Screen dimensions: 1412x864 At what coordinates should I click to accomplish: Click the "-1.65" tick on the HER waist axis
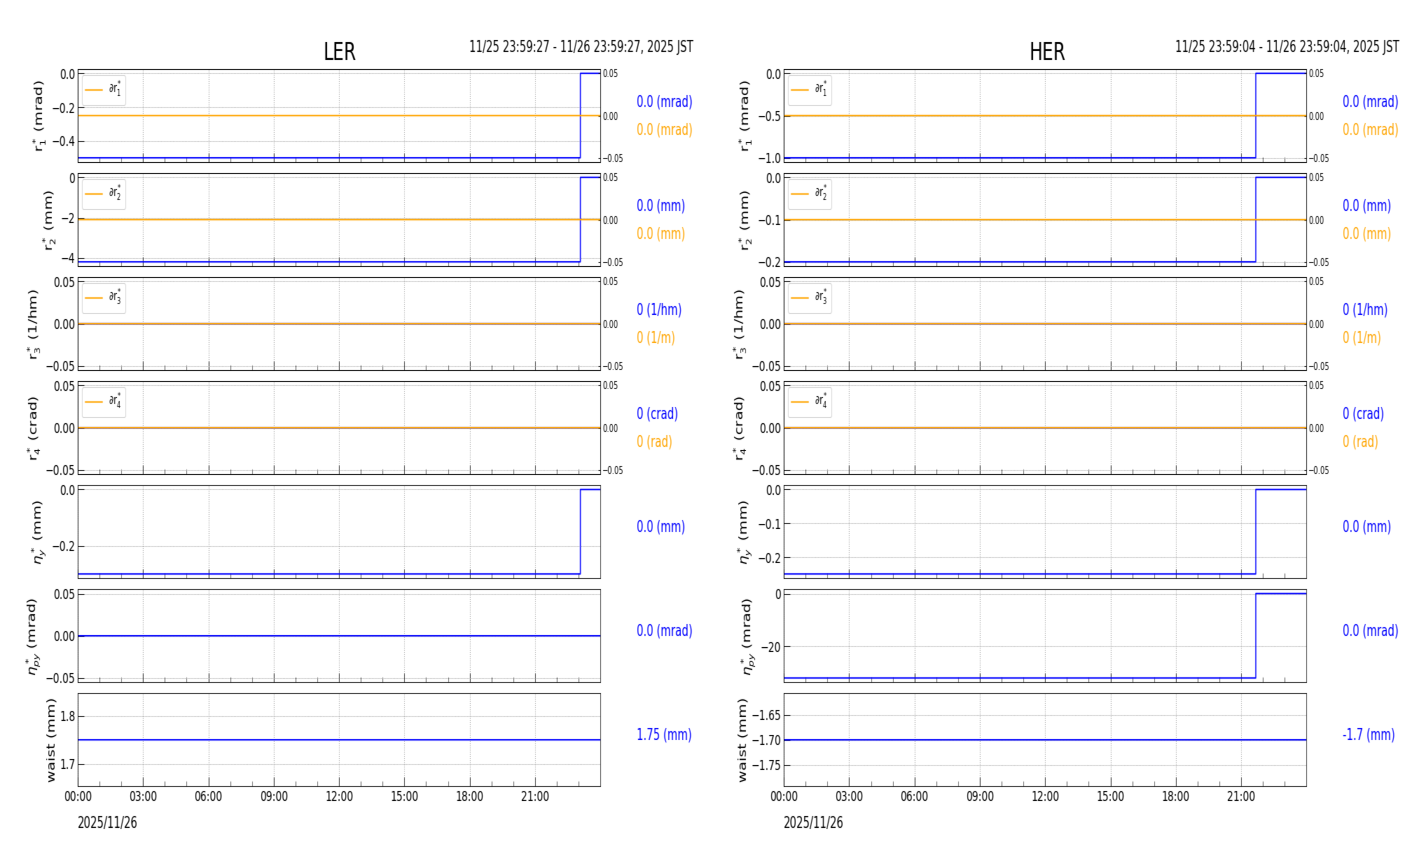point(768,715)
